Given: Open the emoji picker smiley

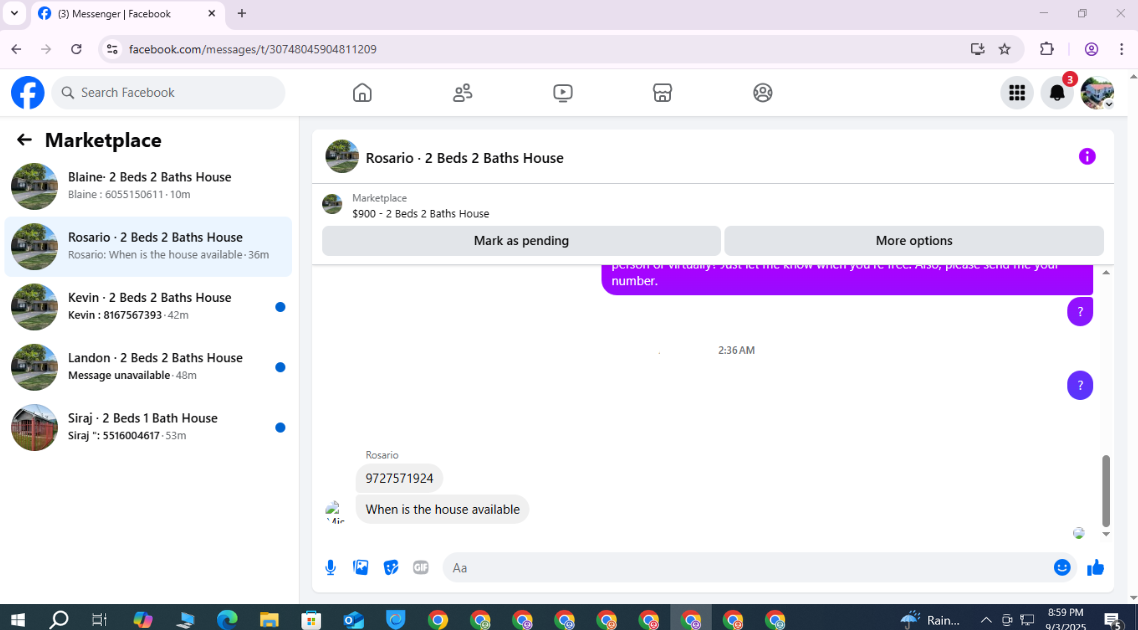Looking at the screenshot, I should 1062,568.
